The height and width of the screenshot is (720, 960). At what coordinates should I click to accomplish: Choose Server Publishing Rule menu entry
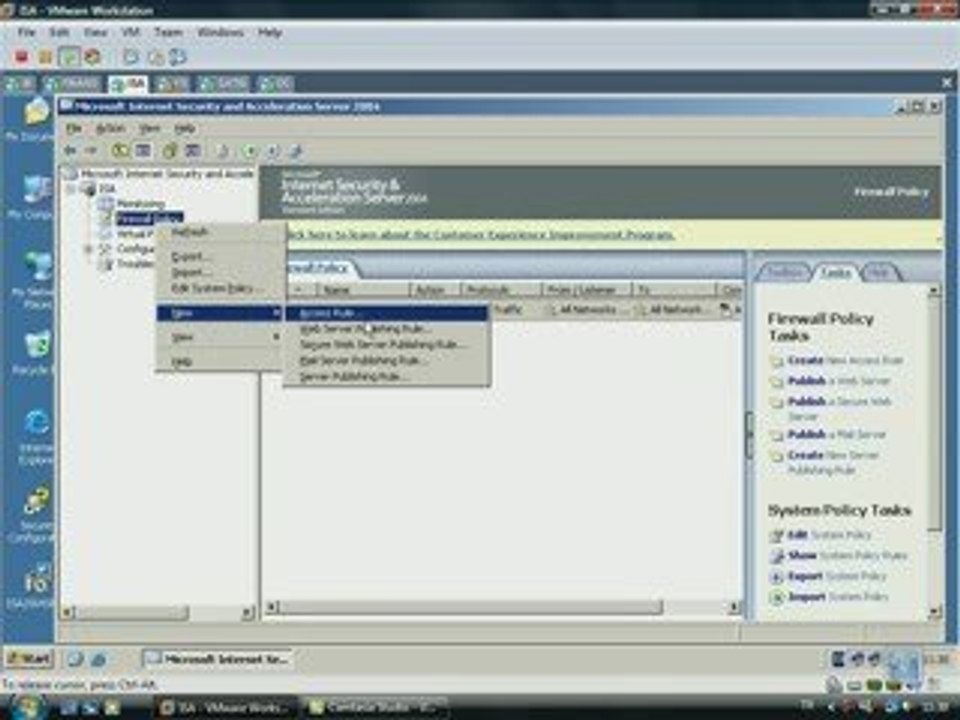pyautogui.click(x=386, y=377)
